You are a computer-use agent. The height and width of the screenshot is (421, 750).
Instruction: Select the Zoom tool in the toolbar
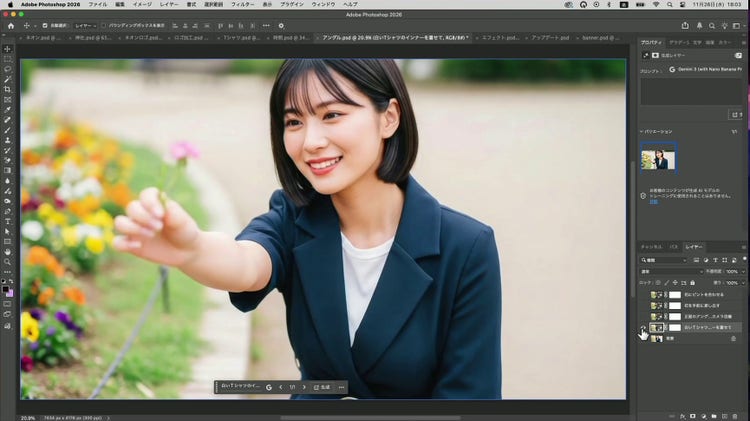pyautogui.click(x=7, y=262)
